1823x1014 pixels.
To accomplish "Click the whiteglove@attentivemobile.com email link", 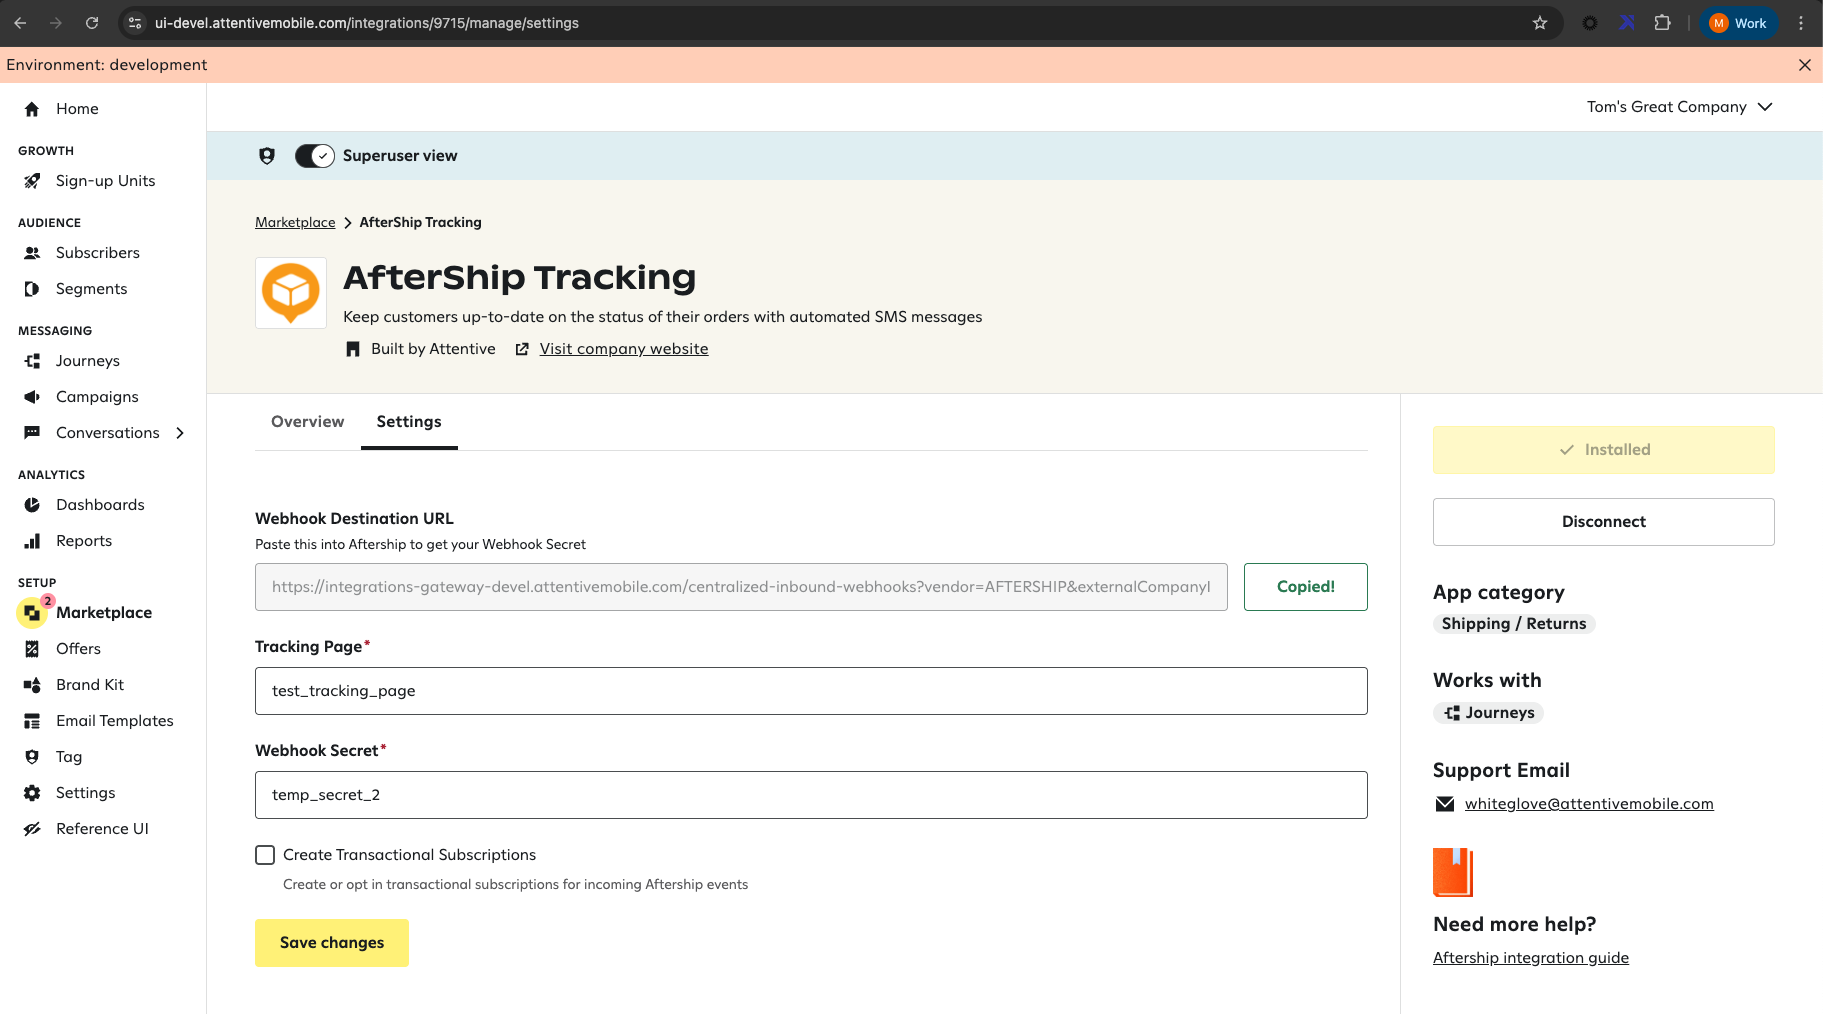I will (1589, 804).
